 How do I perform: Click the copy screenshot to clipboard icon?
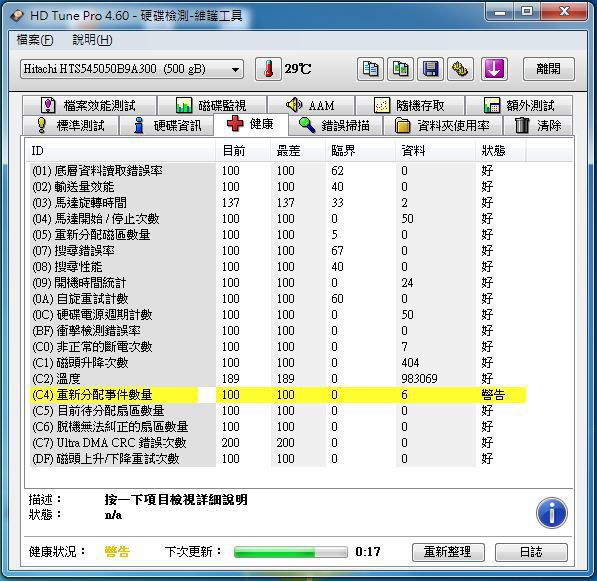pyautogui.click(x=400, y=69)
